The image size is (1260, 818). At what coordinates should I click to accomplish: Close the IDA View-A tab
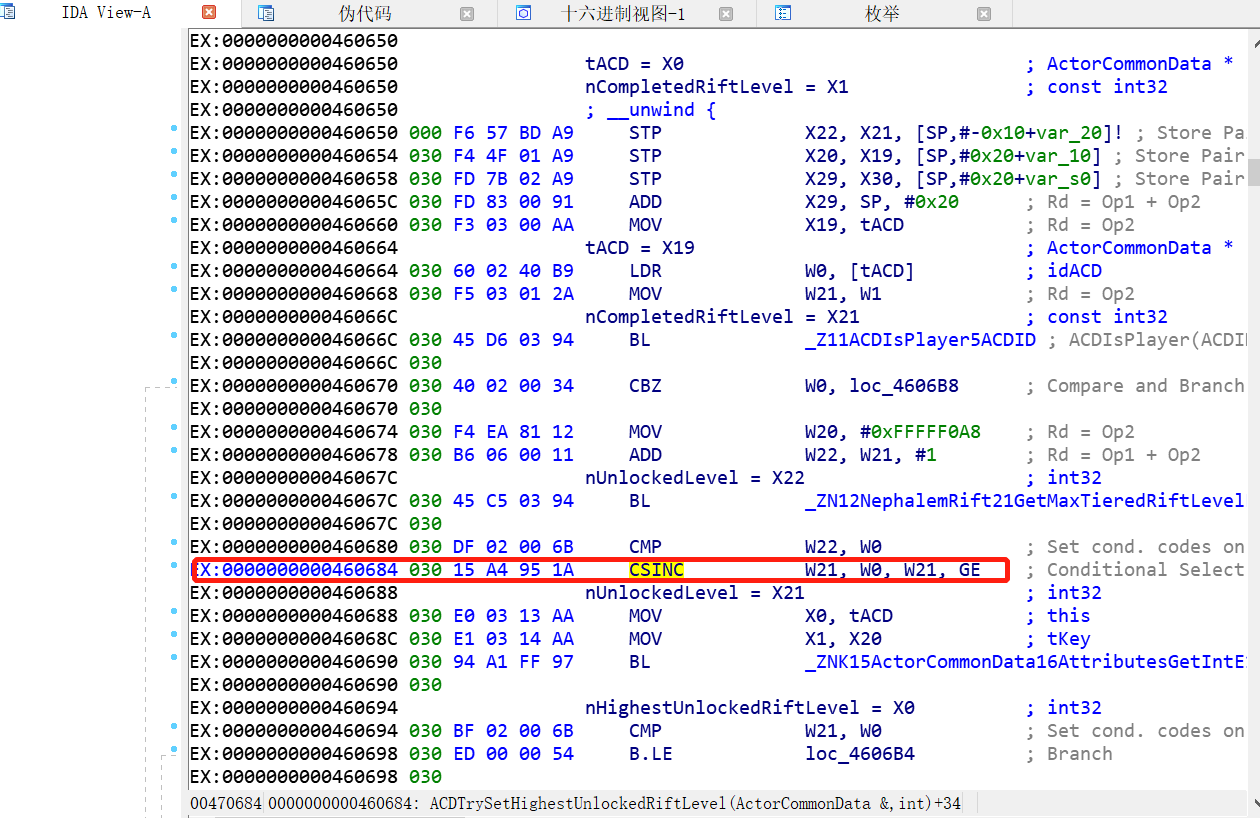(209, 13)
